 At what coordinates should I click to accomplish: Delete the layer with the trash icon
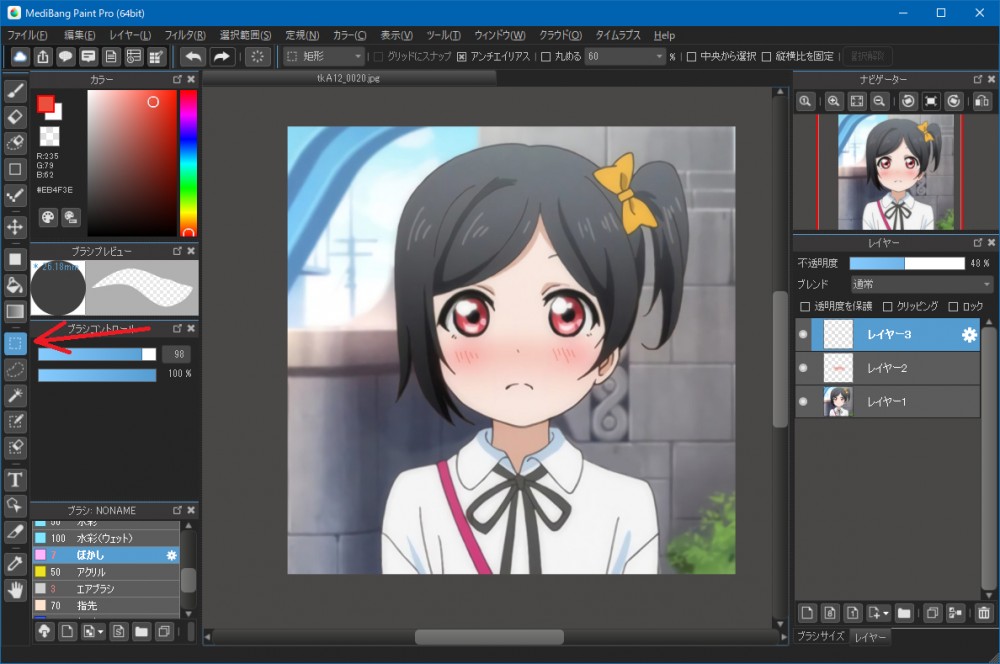tap(983, 613)
